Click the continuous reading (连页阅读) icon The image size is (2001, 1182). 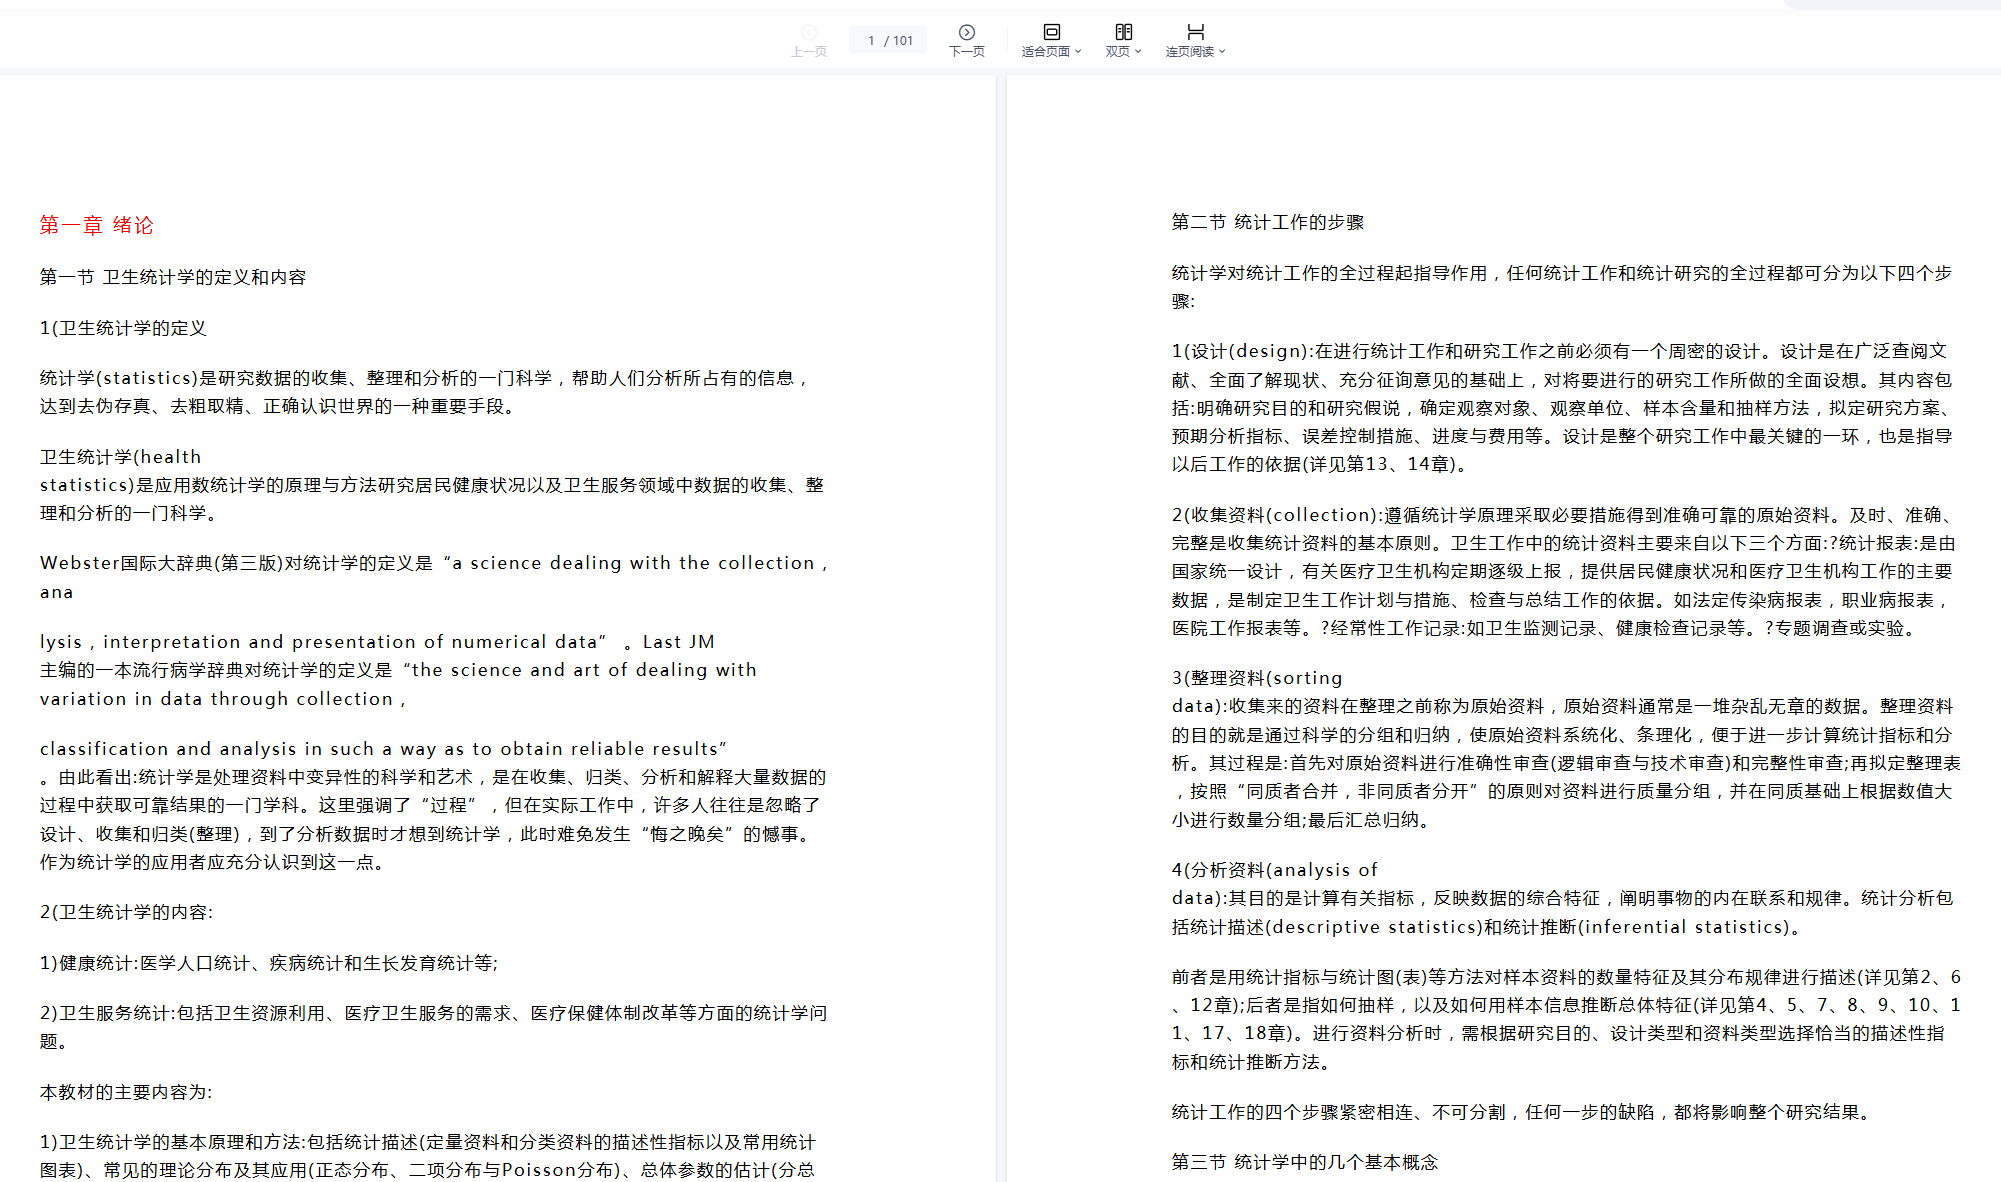(x=1195, y=32)
